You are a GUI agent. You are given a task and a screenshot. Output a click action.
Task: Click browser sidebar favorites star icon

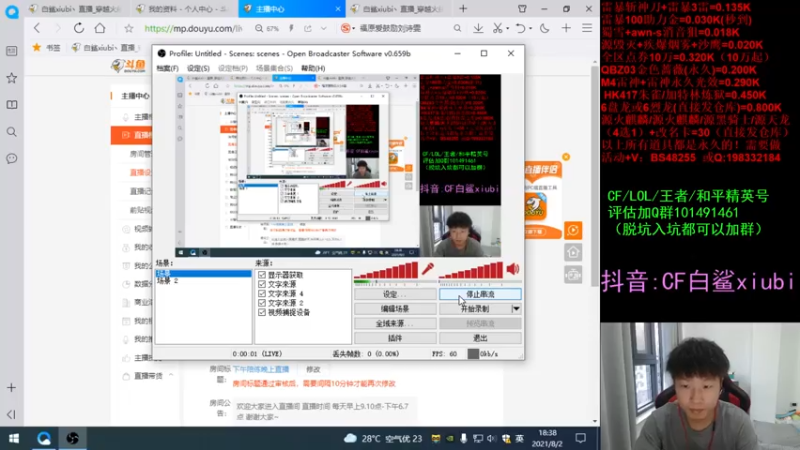11,78
